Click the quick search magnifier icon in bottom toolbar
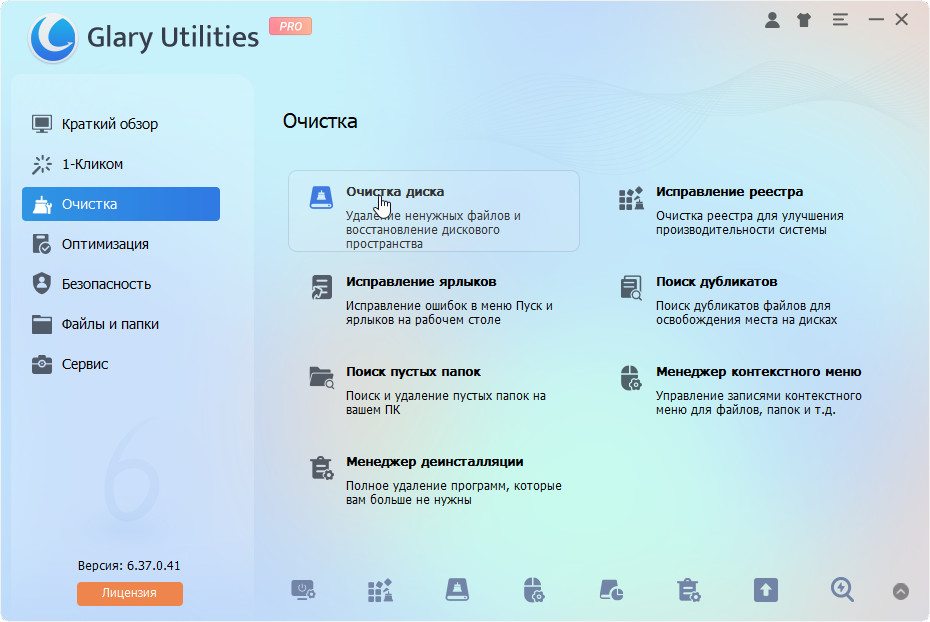 (x=842, y=590)
